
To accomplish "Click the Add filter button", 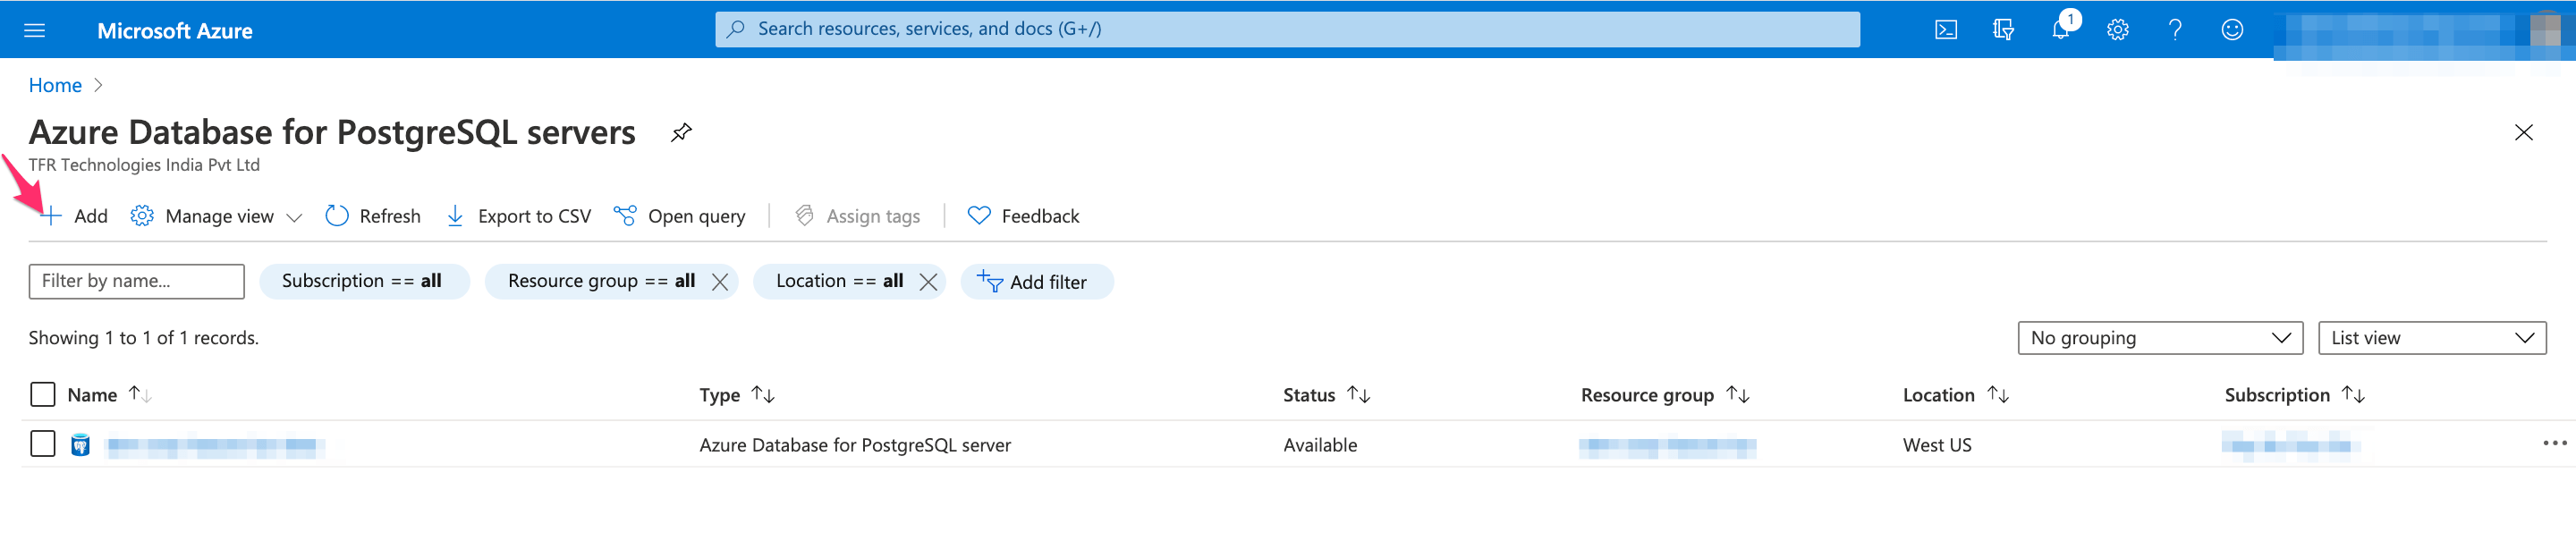I will click(1034, 282).
